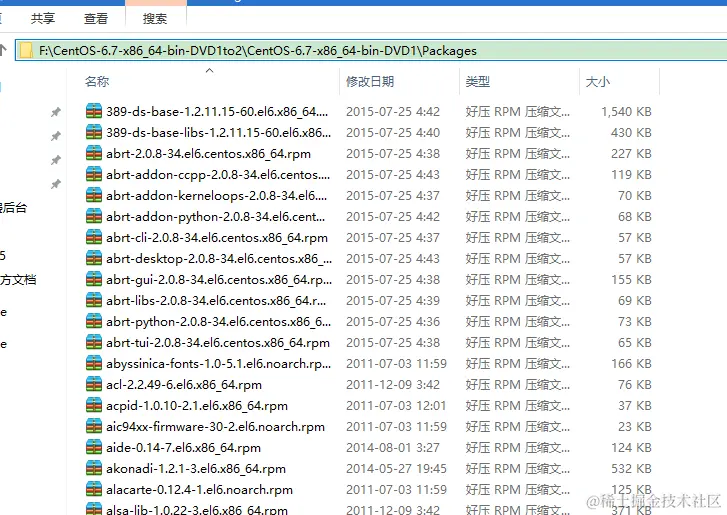Select filename abrt-tui-2.0.8-34.el6.centos.x86_64.rpm

point(217,343)
